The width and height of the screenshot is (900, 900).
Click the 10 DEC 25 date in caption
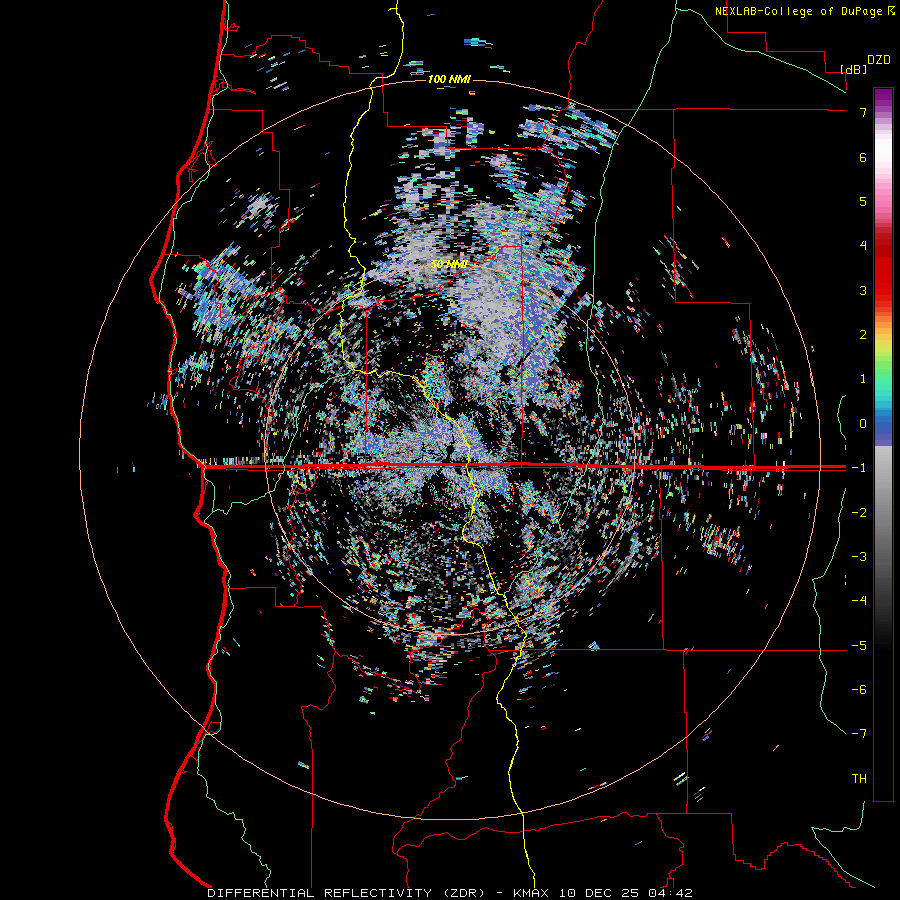click(599, 893)
